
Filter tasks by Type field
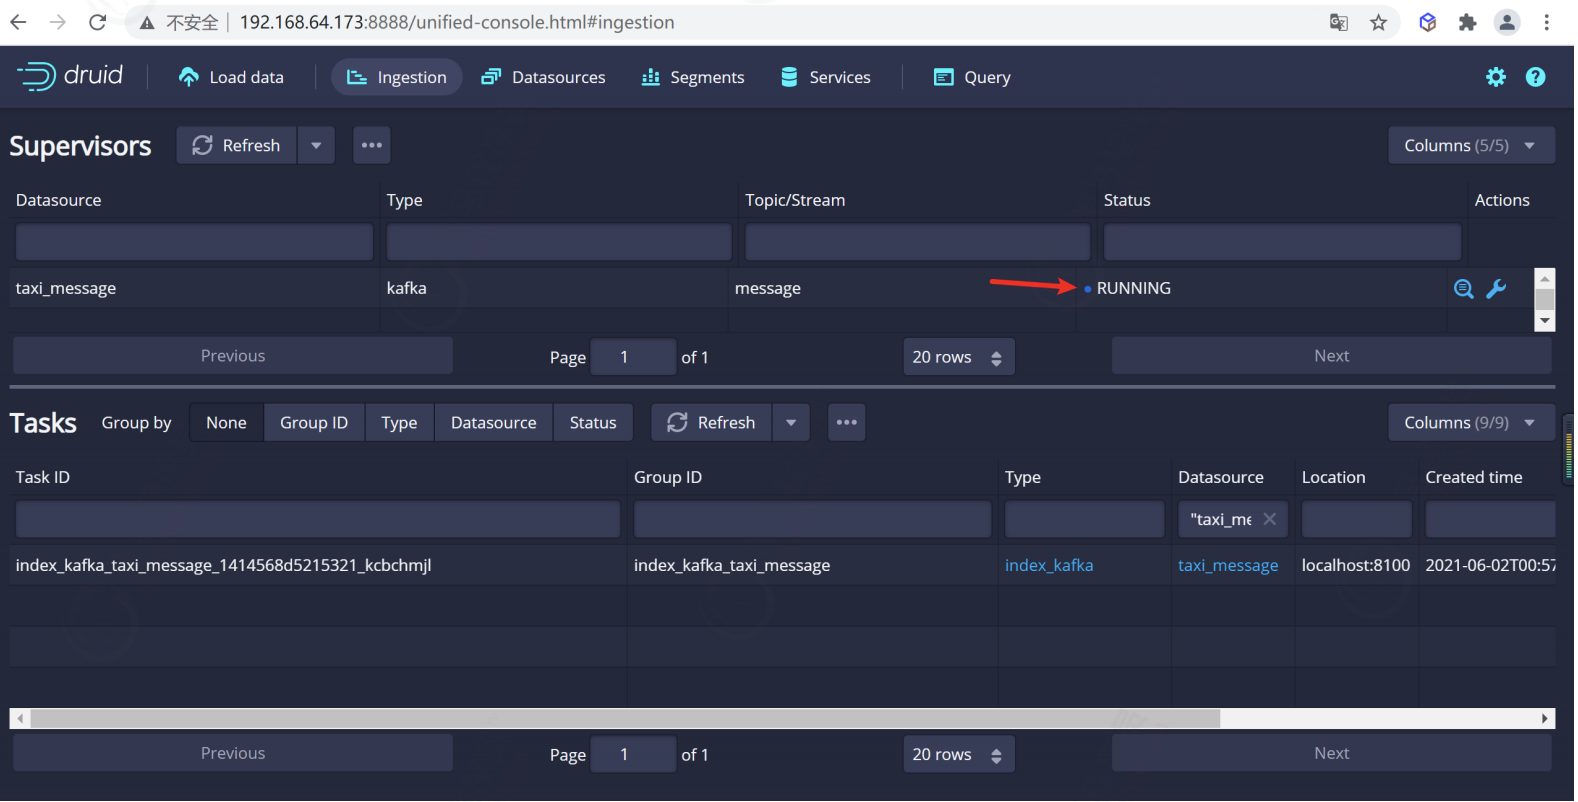pos(1085,519)
